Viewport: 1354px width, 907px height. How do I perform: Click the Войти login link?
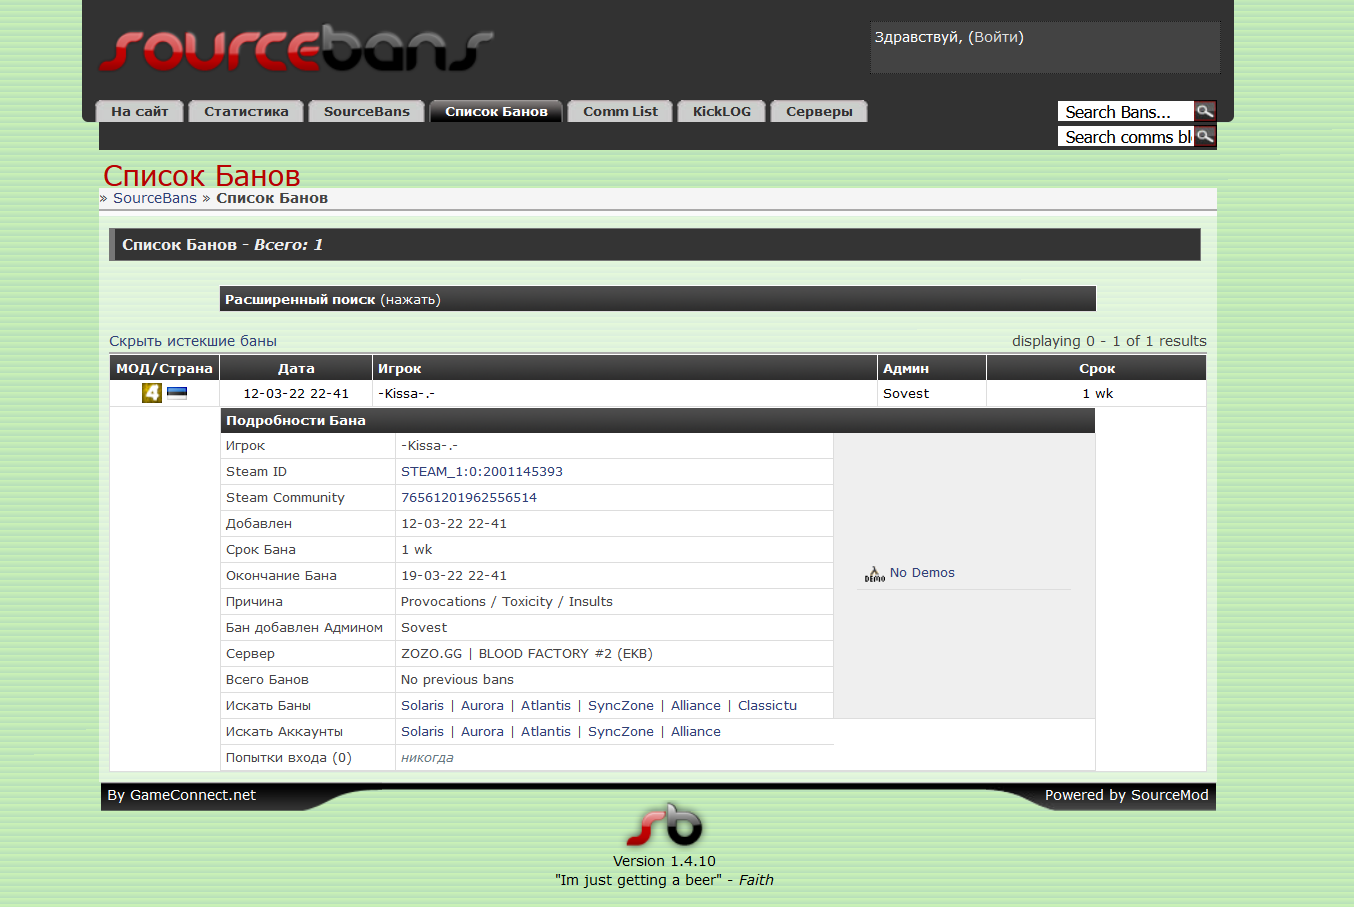coord(997,37)
